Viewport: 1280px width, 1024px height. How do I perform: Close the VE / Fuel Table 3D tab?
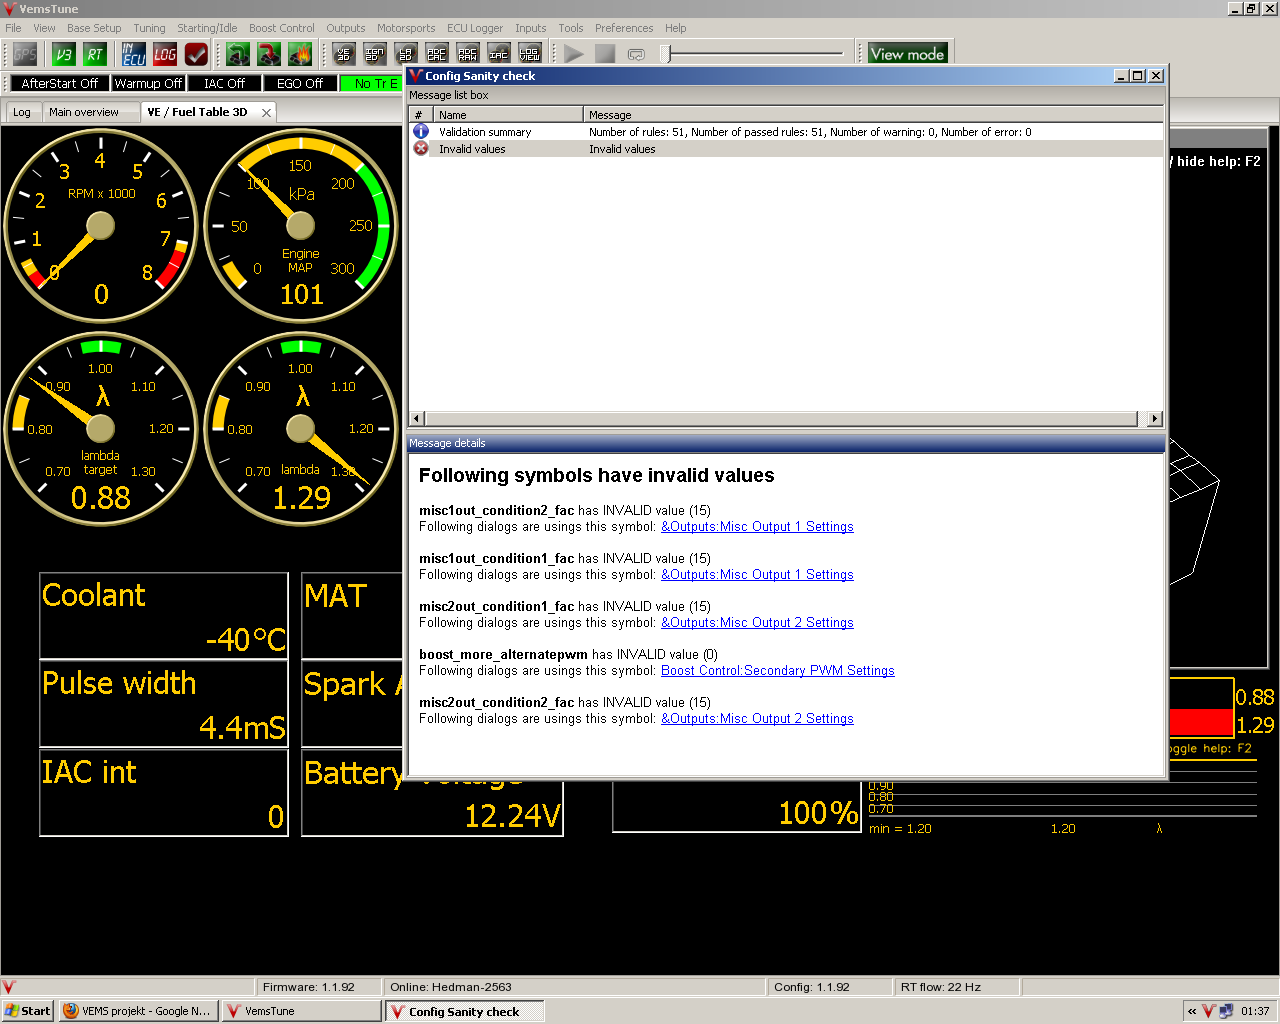click(266, 113)
